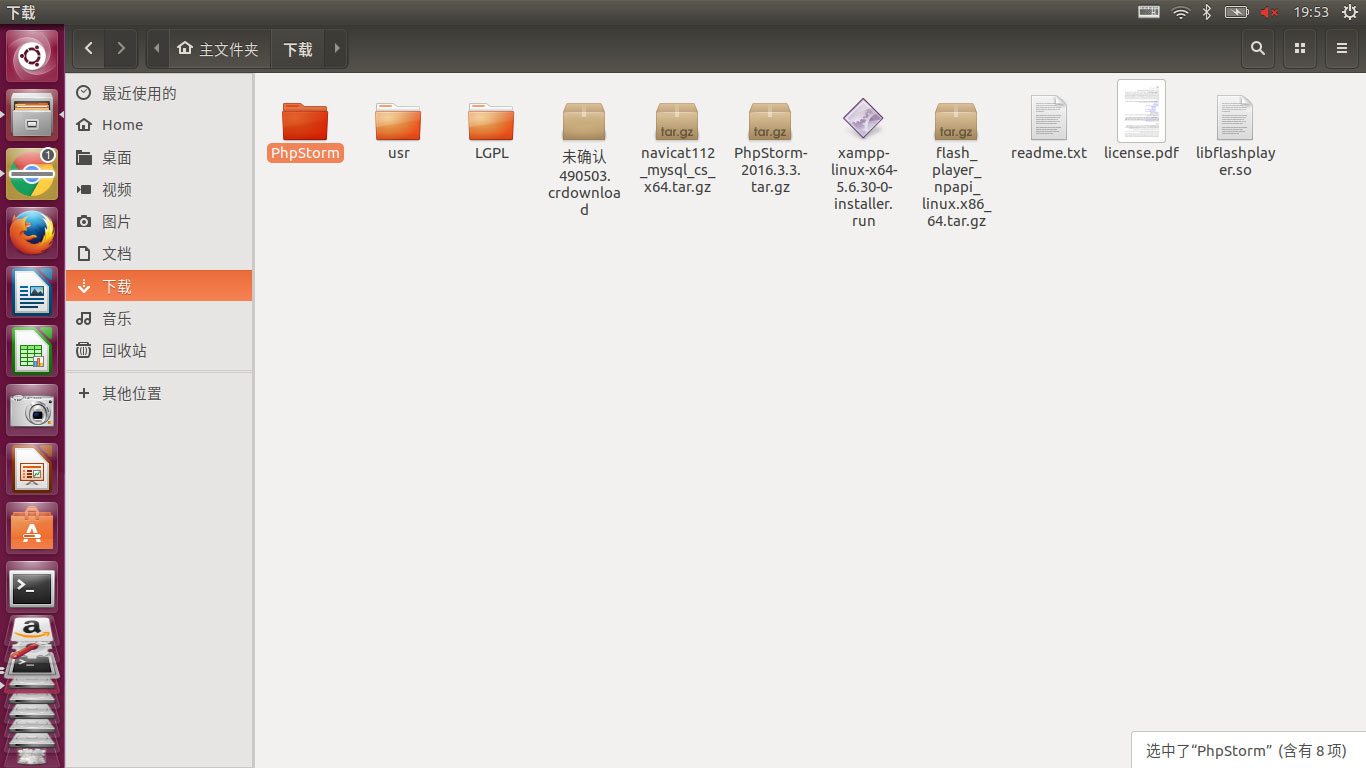Image resolution: width=1366 pixels, height=768 pixels.
Task: Open 最近使用的 in sidebar
Action: point(159,93)
